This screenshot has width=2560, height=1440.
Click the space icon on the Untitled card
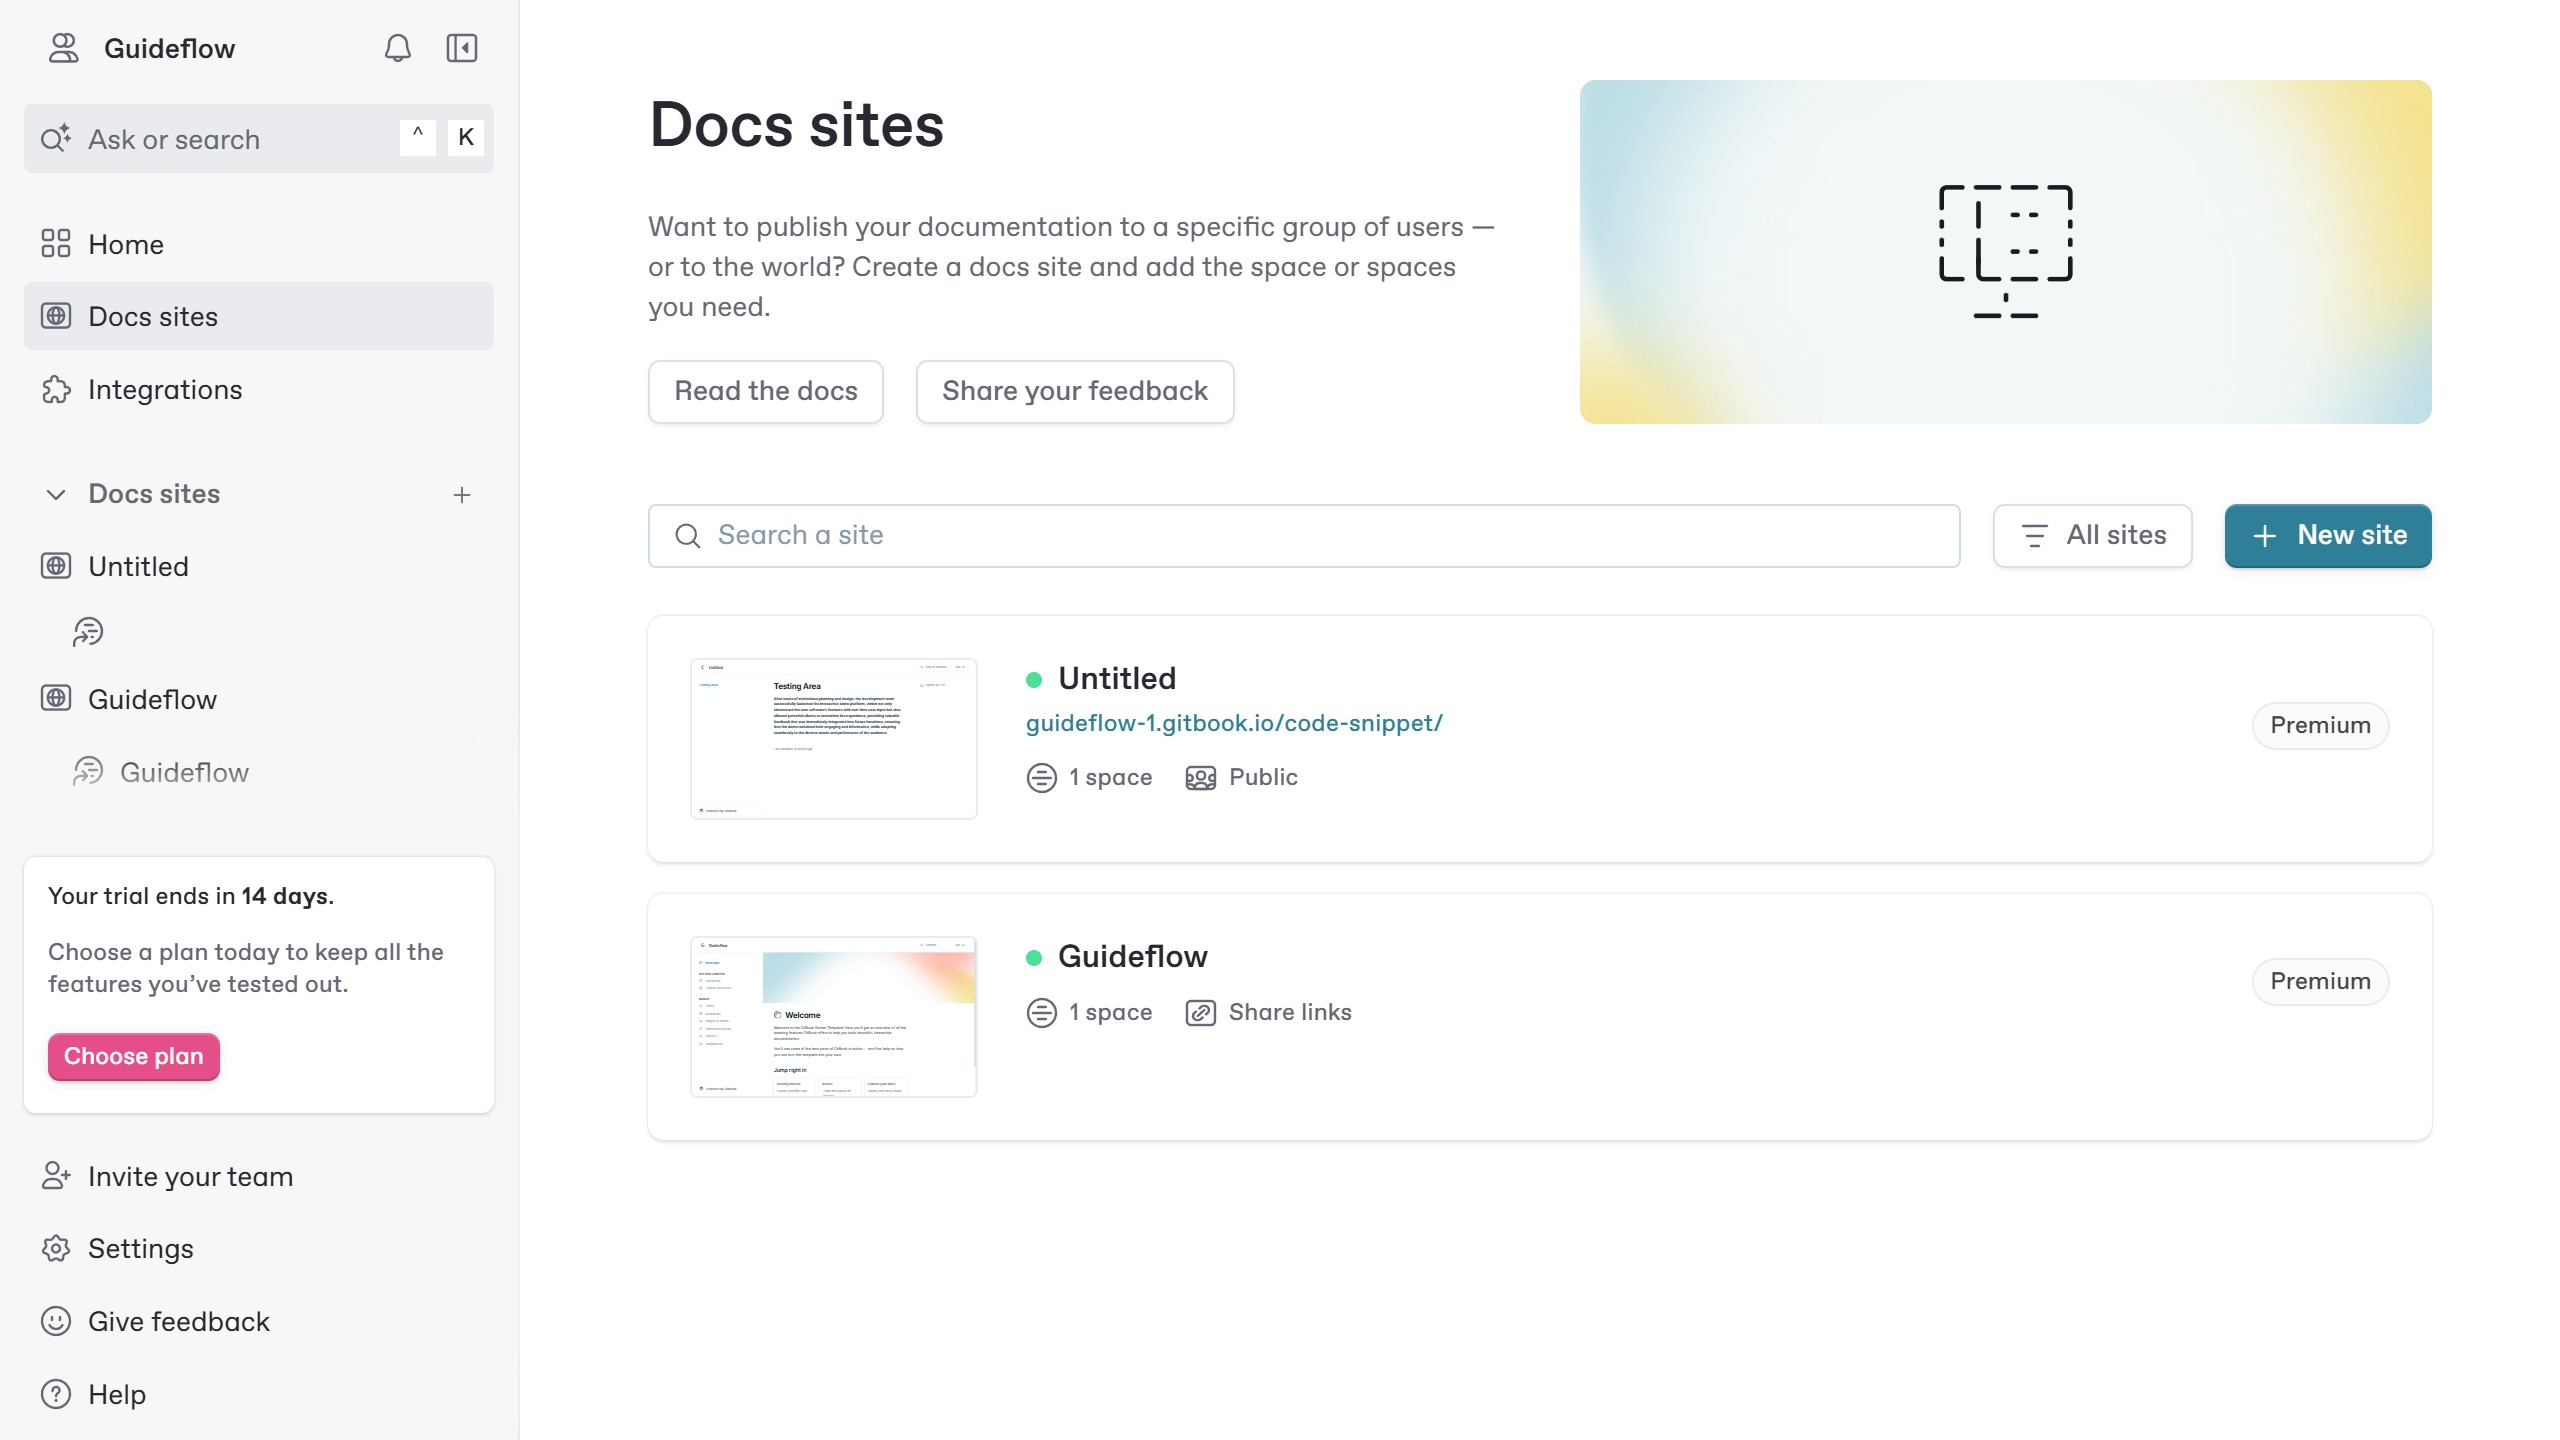click(x=1042, y=778)
